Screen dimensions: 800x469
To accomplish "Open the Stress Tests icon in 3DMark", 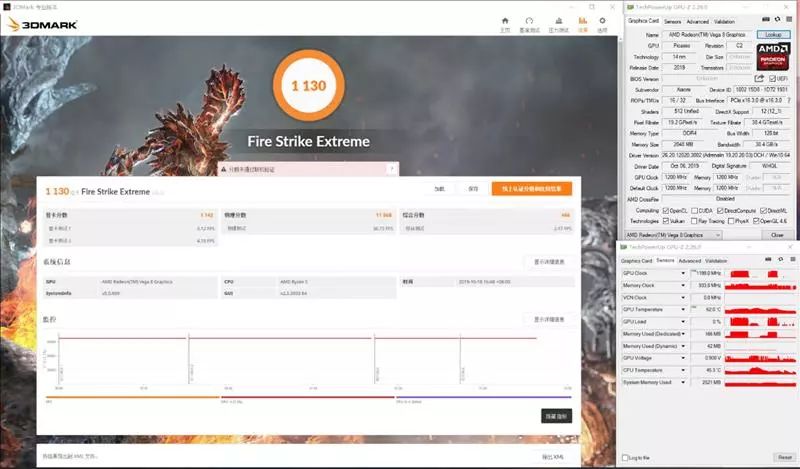I will coord(558,21).
